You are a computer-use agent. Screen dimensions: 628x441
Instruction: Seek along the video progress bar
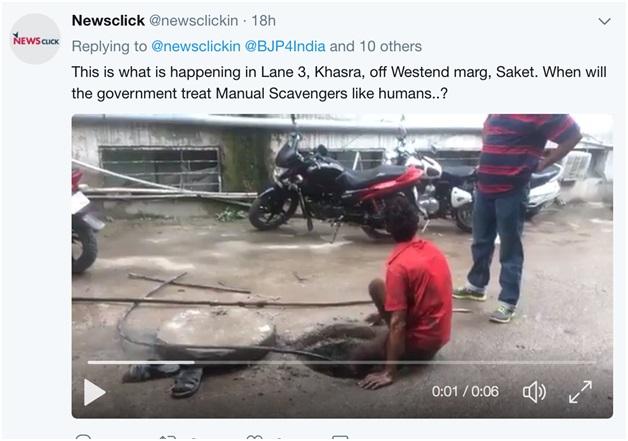pos(400,363)
